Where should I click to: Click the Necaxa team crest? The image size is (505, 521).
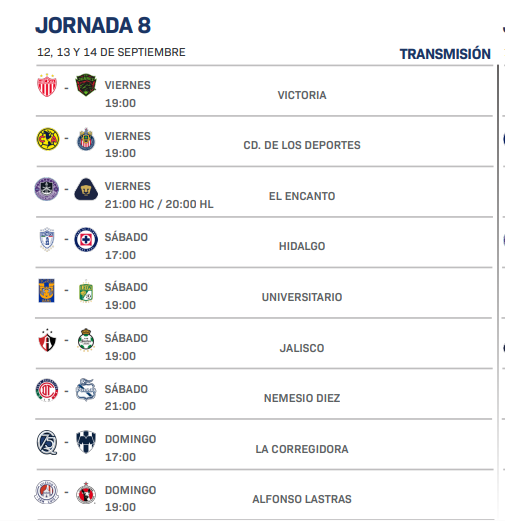click(47, 85)
